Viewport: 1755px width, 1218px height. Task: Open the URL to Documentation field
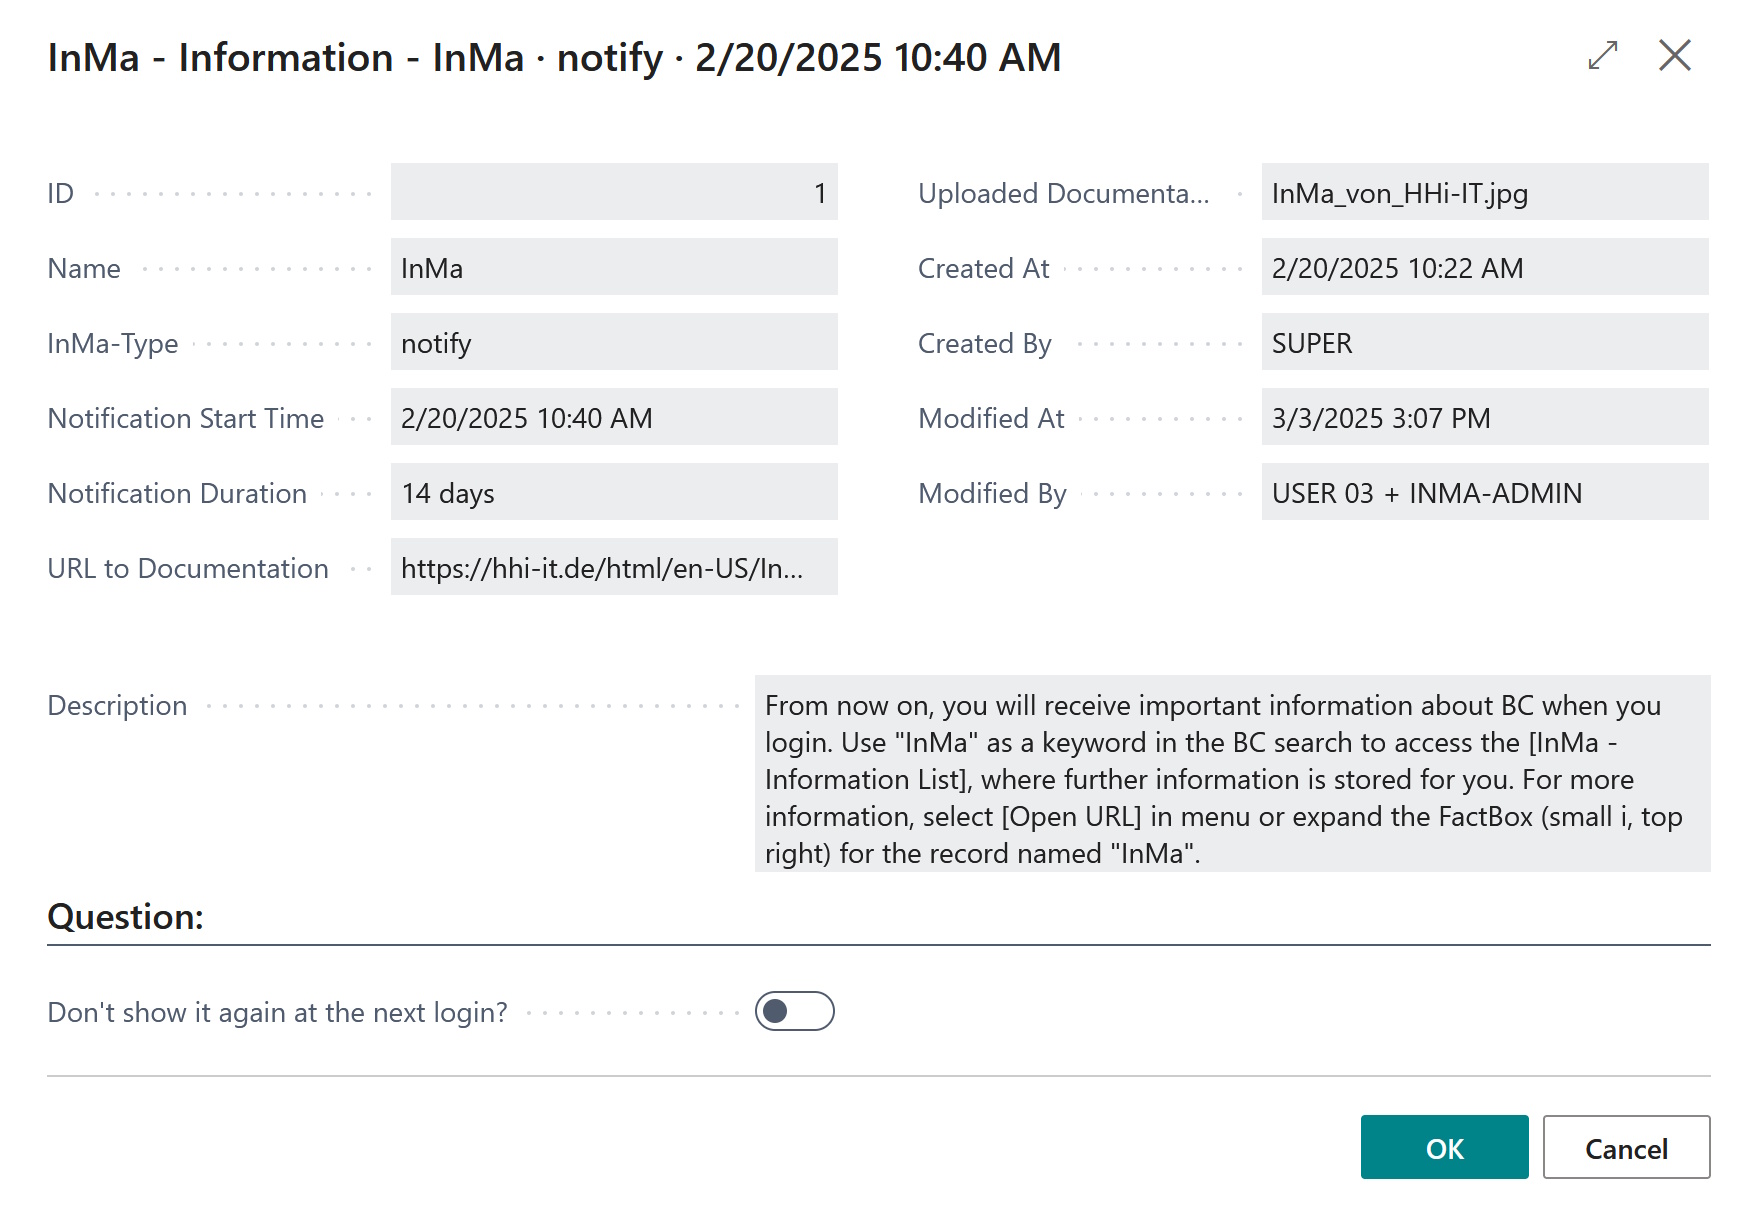[613, 567]
